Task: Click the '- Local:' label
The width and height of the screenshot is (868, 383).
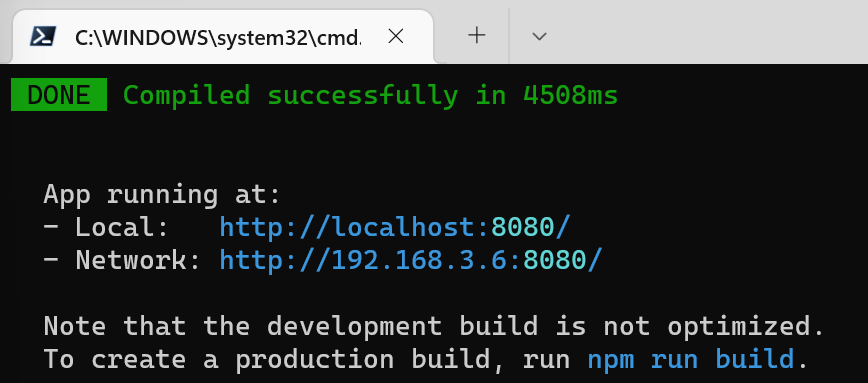Action: coord(105,227)
